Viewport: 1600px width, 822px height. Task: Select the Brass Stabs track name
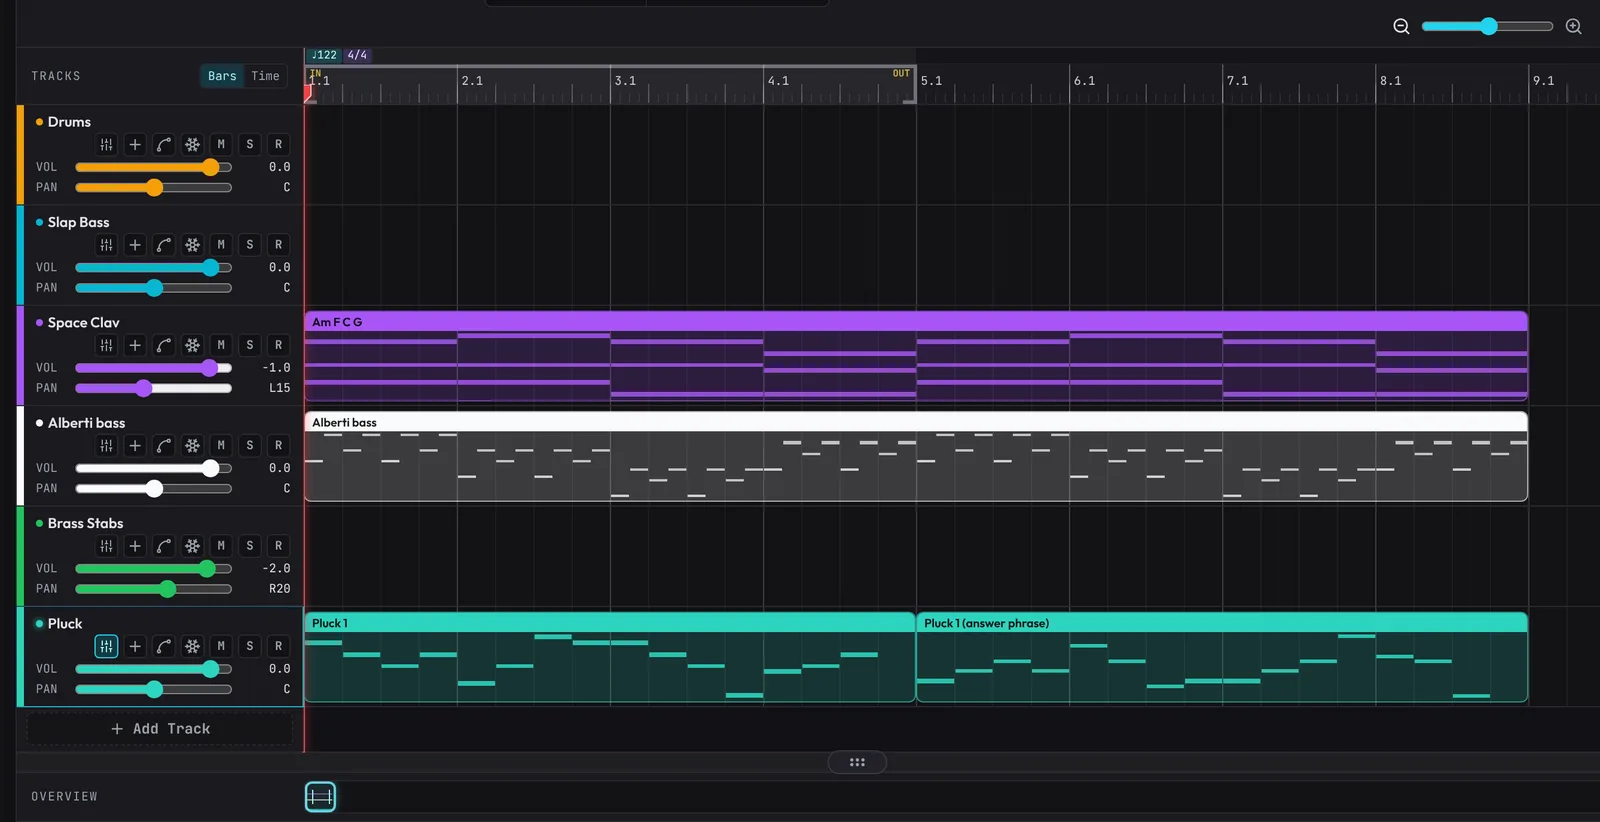(x=85, y=523)
